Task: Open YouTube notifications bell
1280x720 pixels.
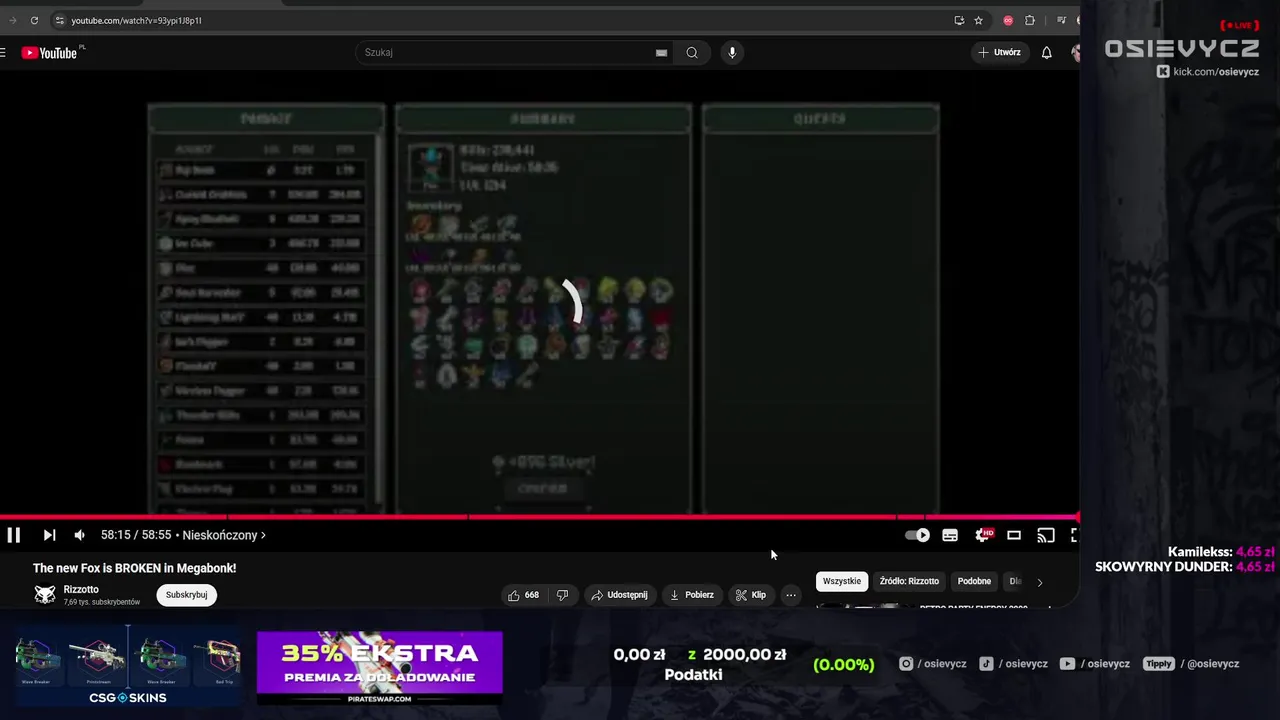Action: click(x=1047, y=53)
